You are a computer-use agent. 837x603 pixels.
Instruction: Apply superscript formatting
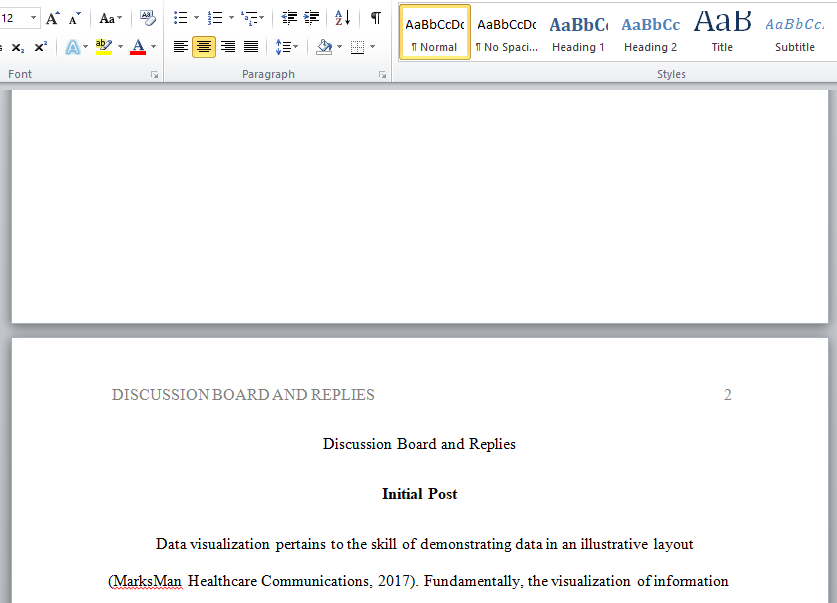click(x=41, y=47)
